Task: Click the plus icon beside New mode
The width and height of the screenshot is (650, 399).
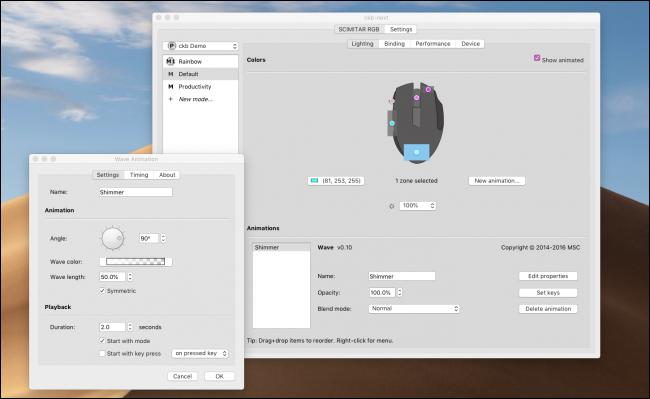Action: pos(170,99)
